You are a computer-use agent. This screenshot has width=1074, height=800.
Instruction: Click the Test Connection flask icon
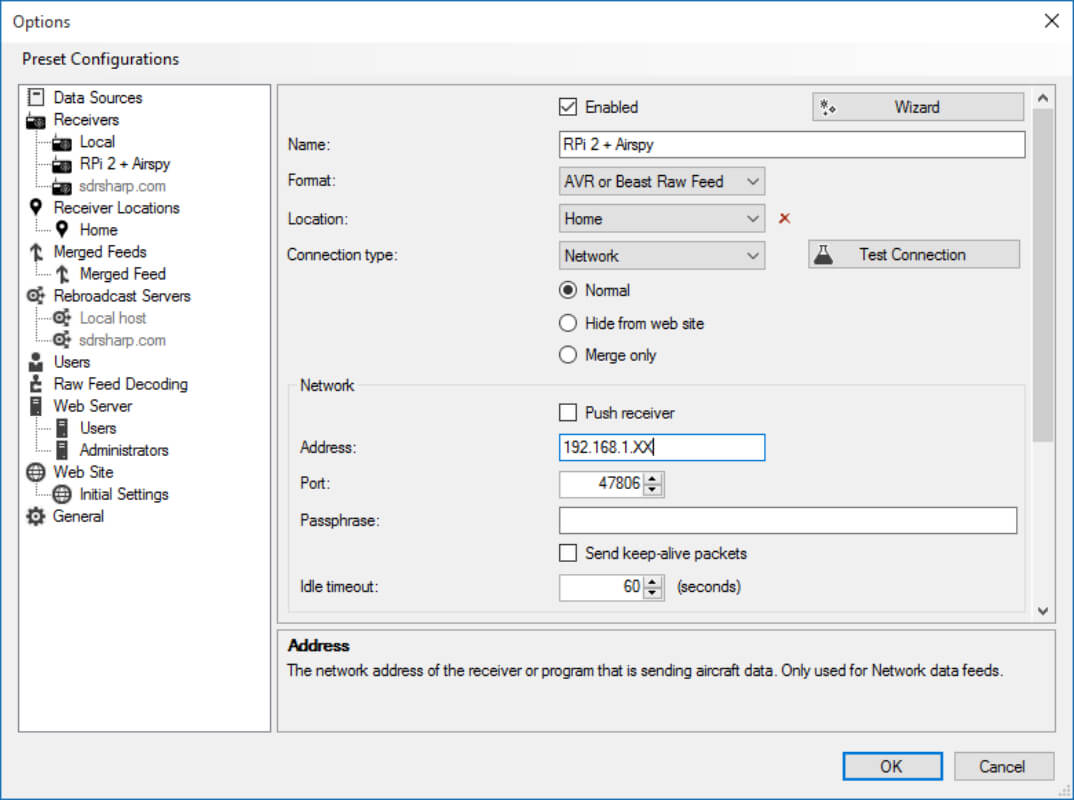click(823, 255)
